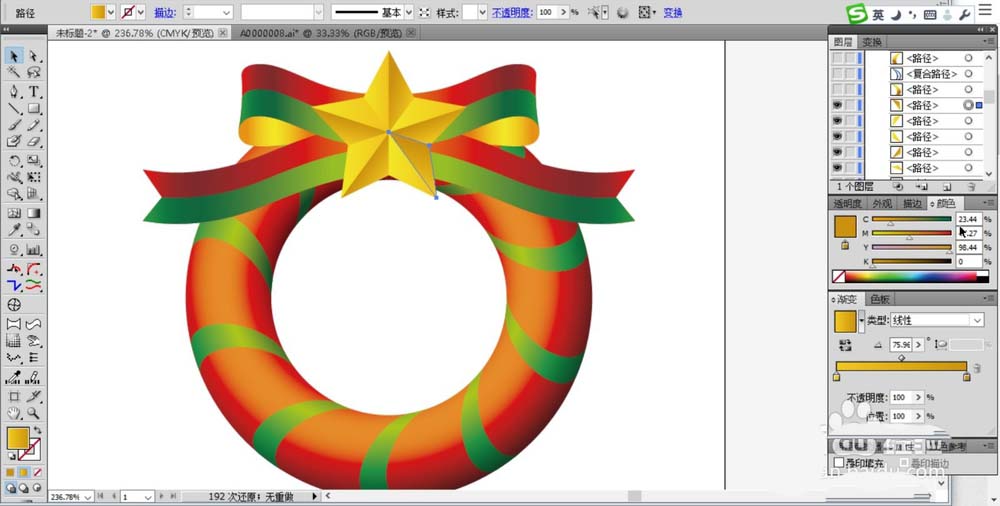Switch to Gradient fill mode button

click(24, 473)
